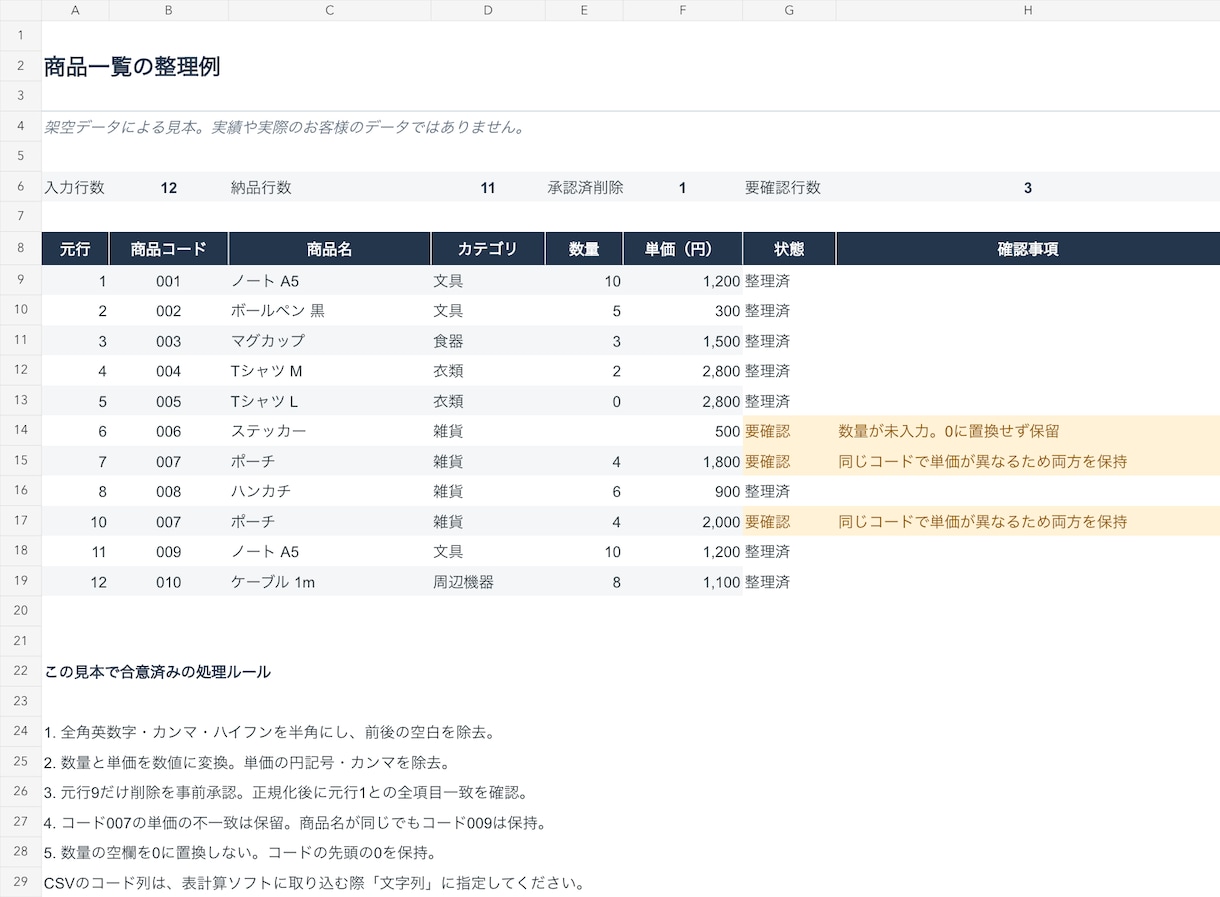Select the マグカップ product name cell
Viewport: 1220px width, 897px height.
330,341
